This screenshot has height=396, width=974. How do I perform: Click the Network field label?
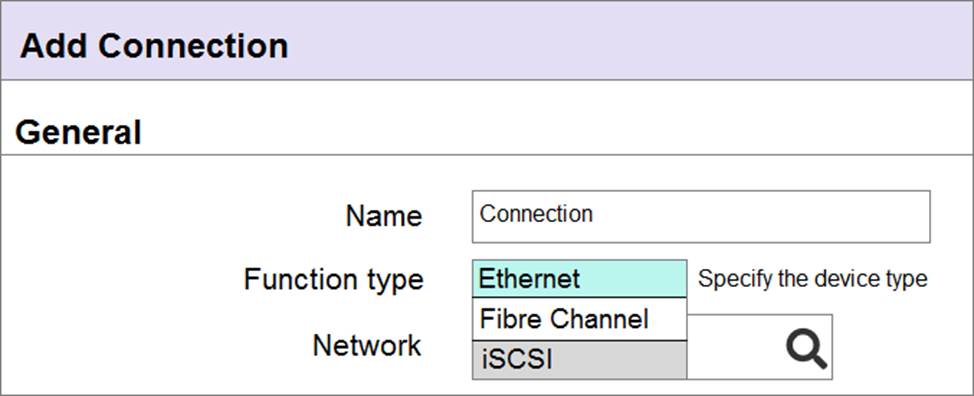pyautogui.click(x=367, y=345)
